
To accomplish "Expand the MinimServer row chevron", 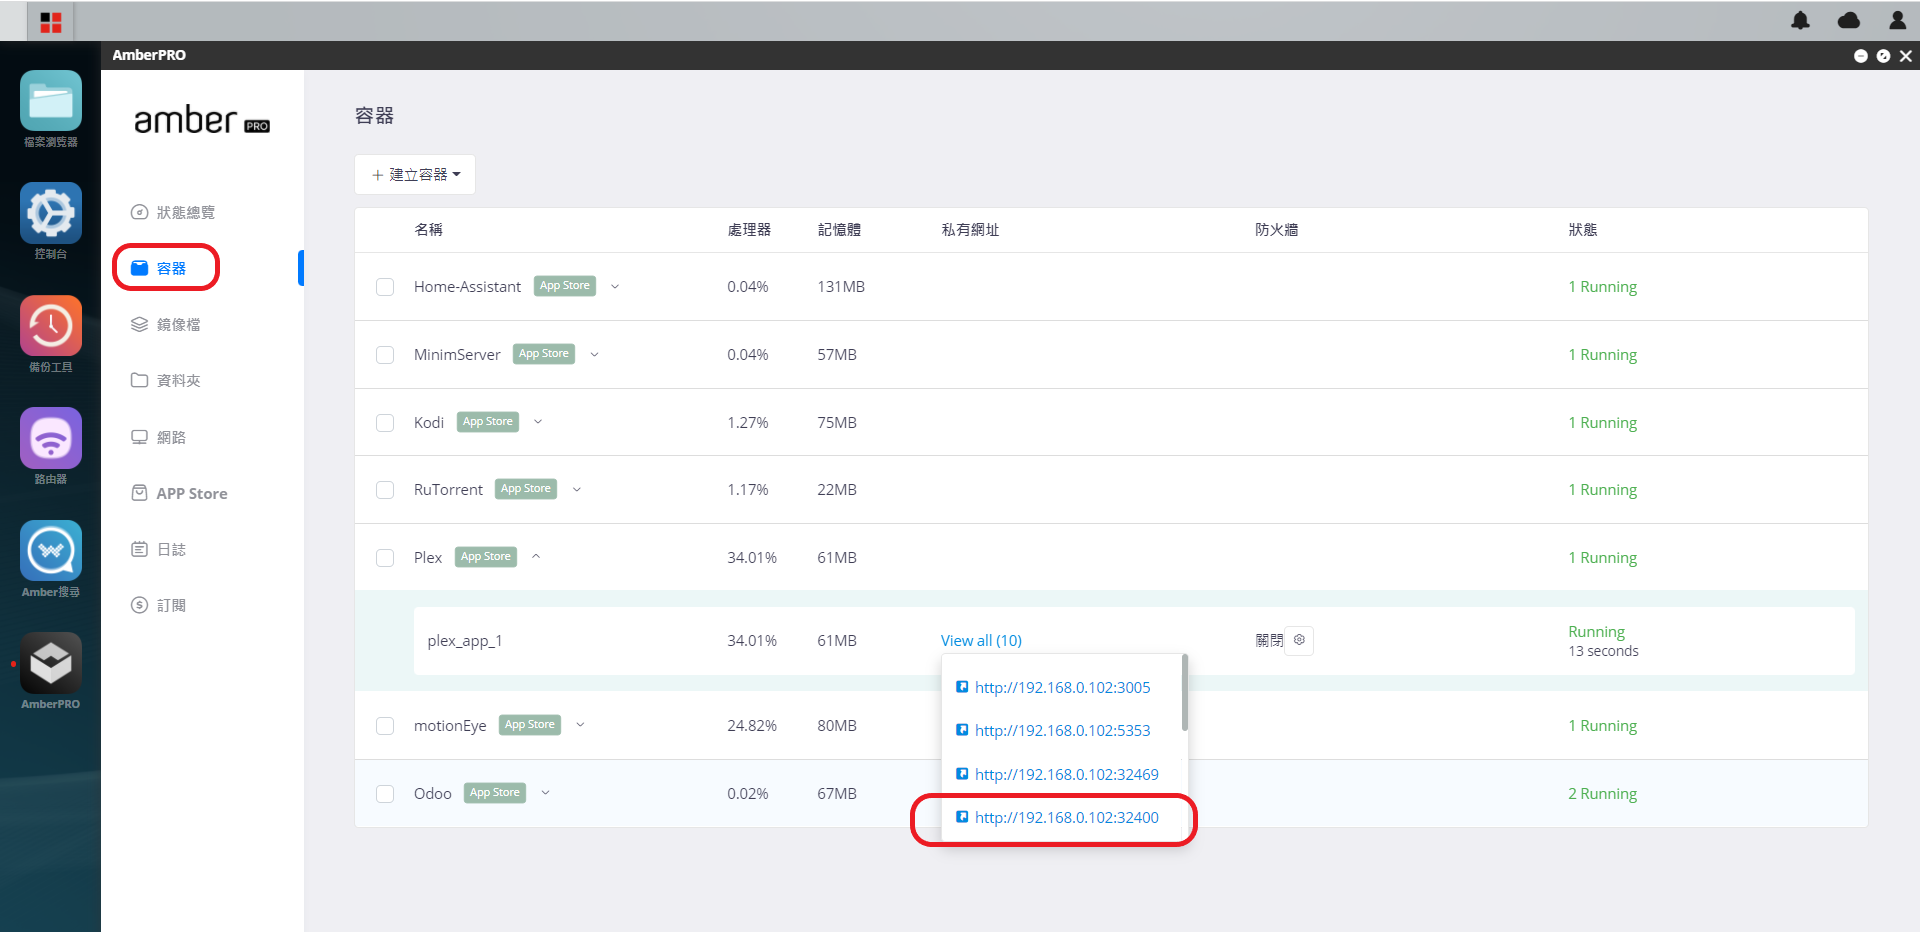I will pyautogui.click(x=594, y=354).
